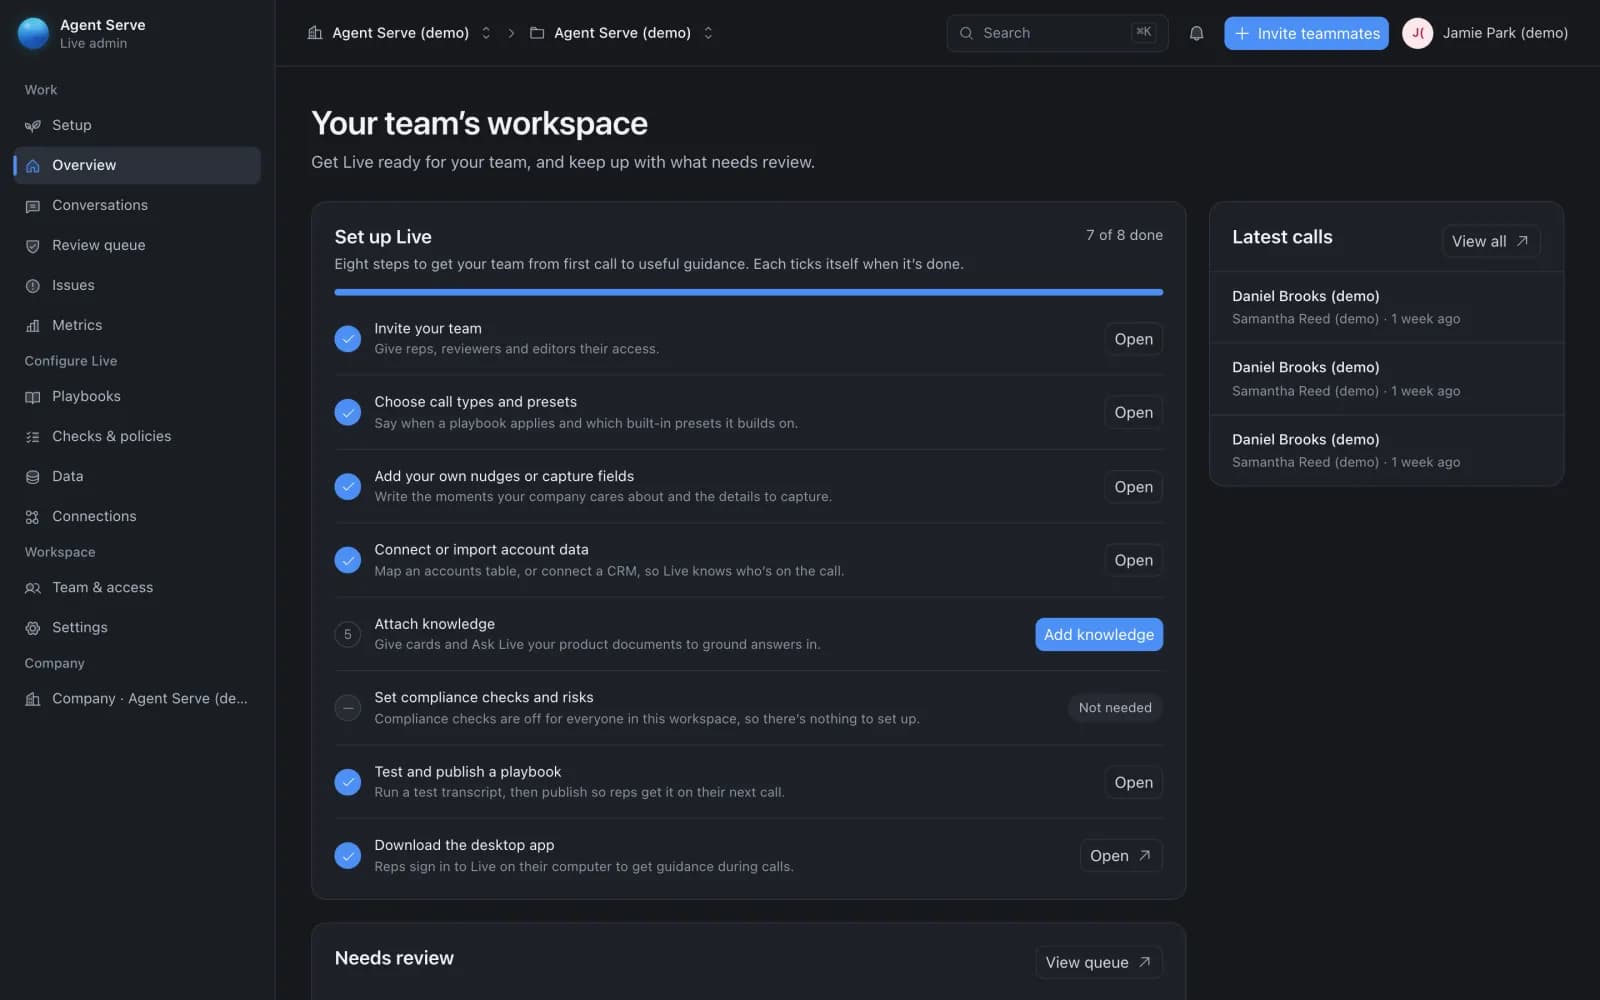Click the Not needed compliance badge
Screen dimensions: 1600x1000
tap(1115, 708)
